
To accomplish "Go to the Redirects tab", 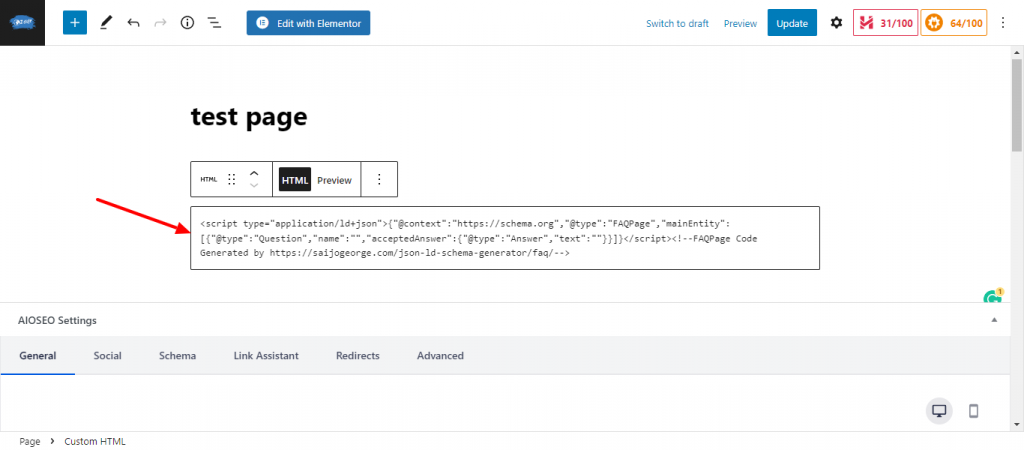I will (x=358, y=356).
